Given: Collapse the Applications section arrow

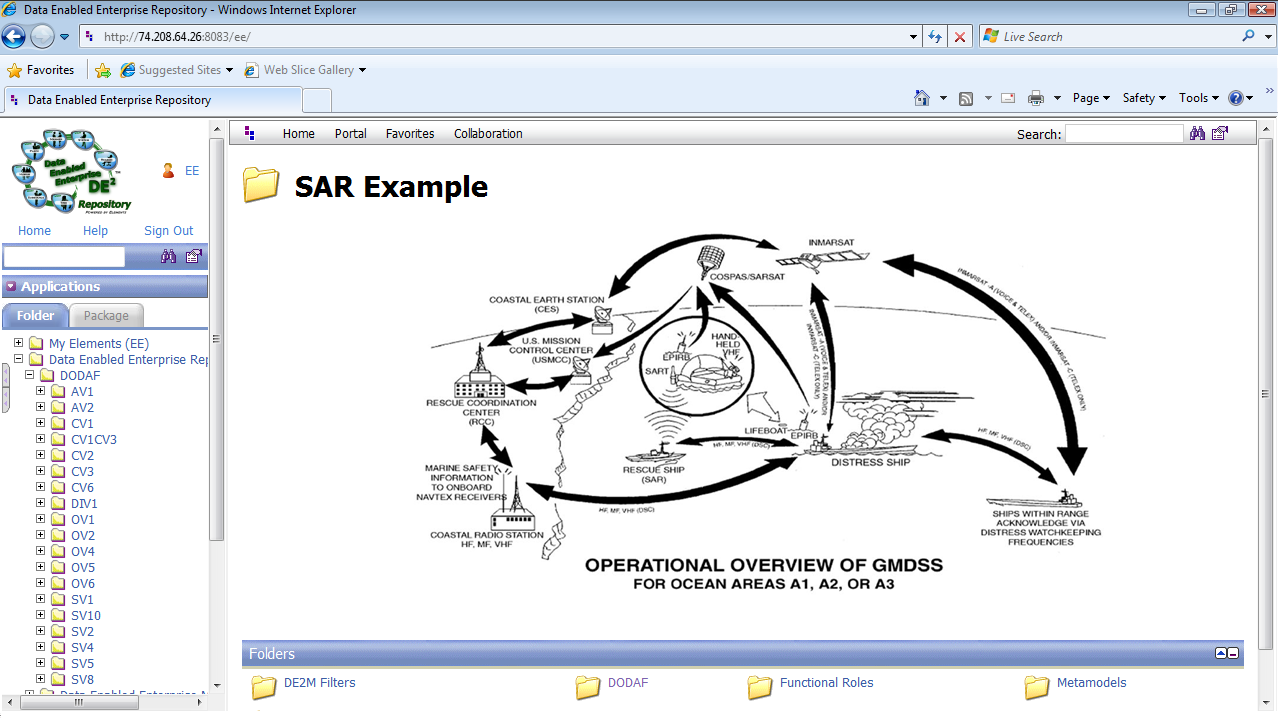Looking at the screenshot, I should pyautogui.click(x=11, y=287).
